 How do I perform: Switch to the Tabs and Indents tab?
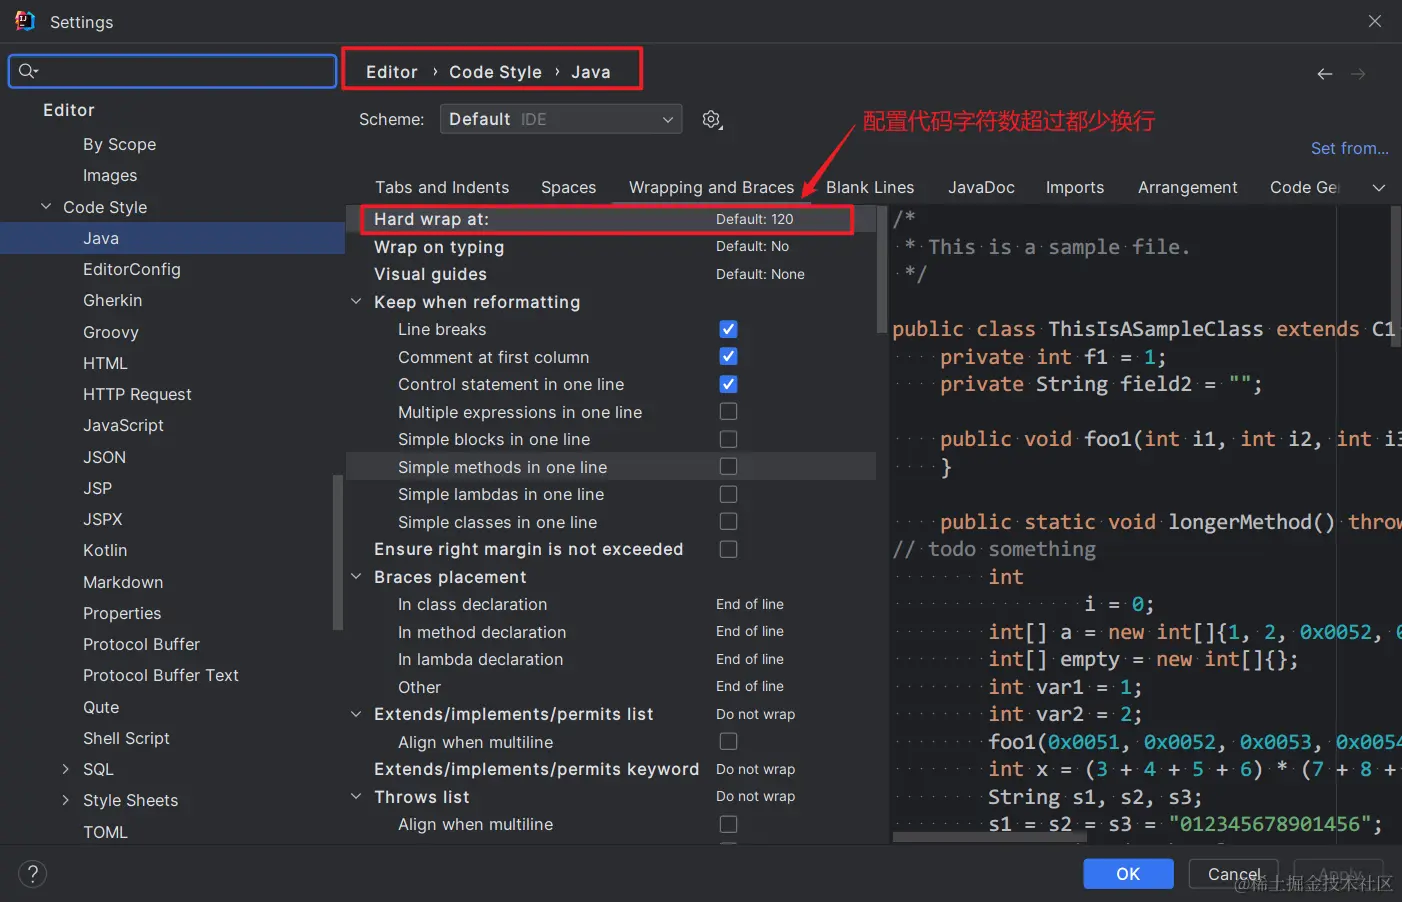point(442,187)
